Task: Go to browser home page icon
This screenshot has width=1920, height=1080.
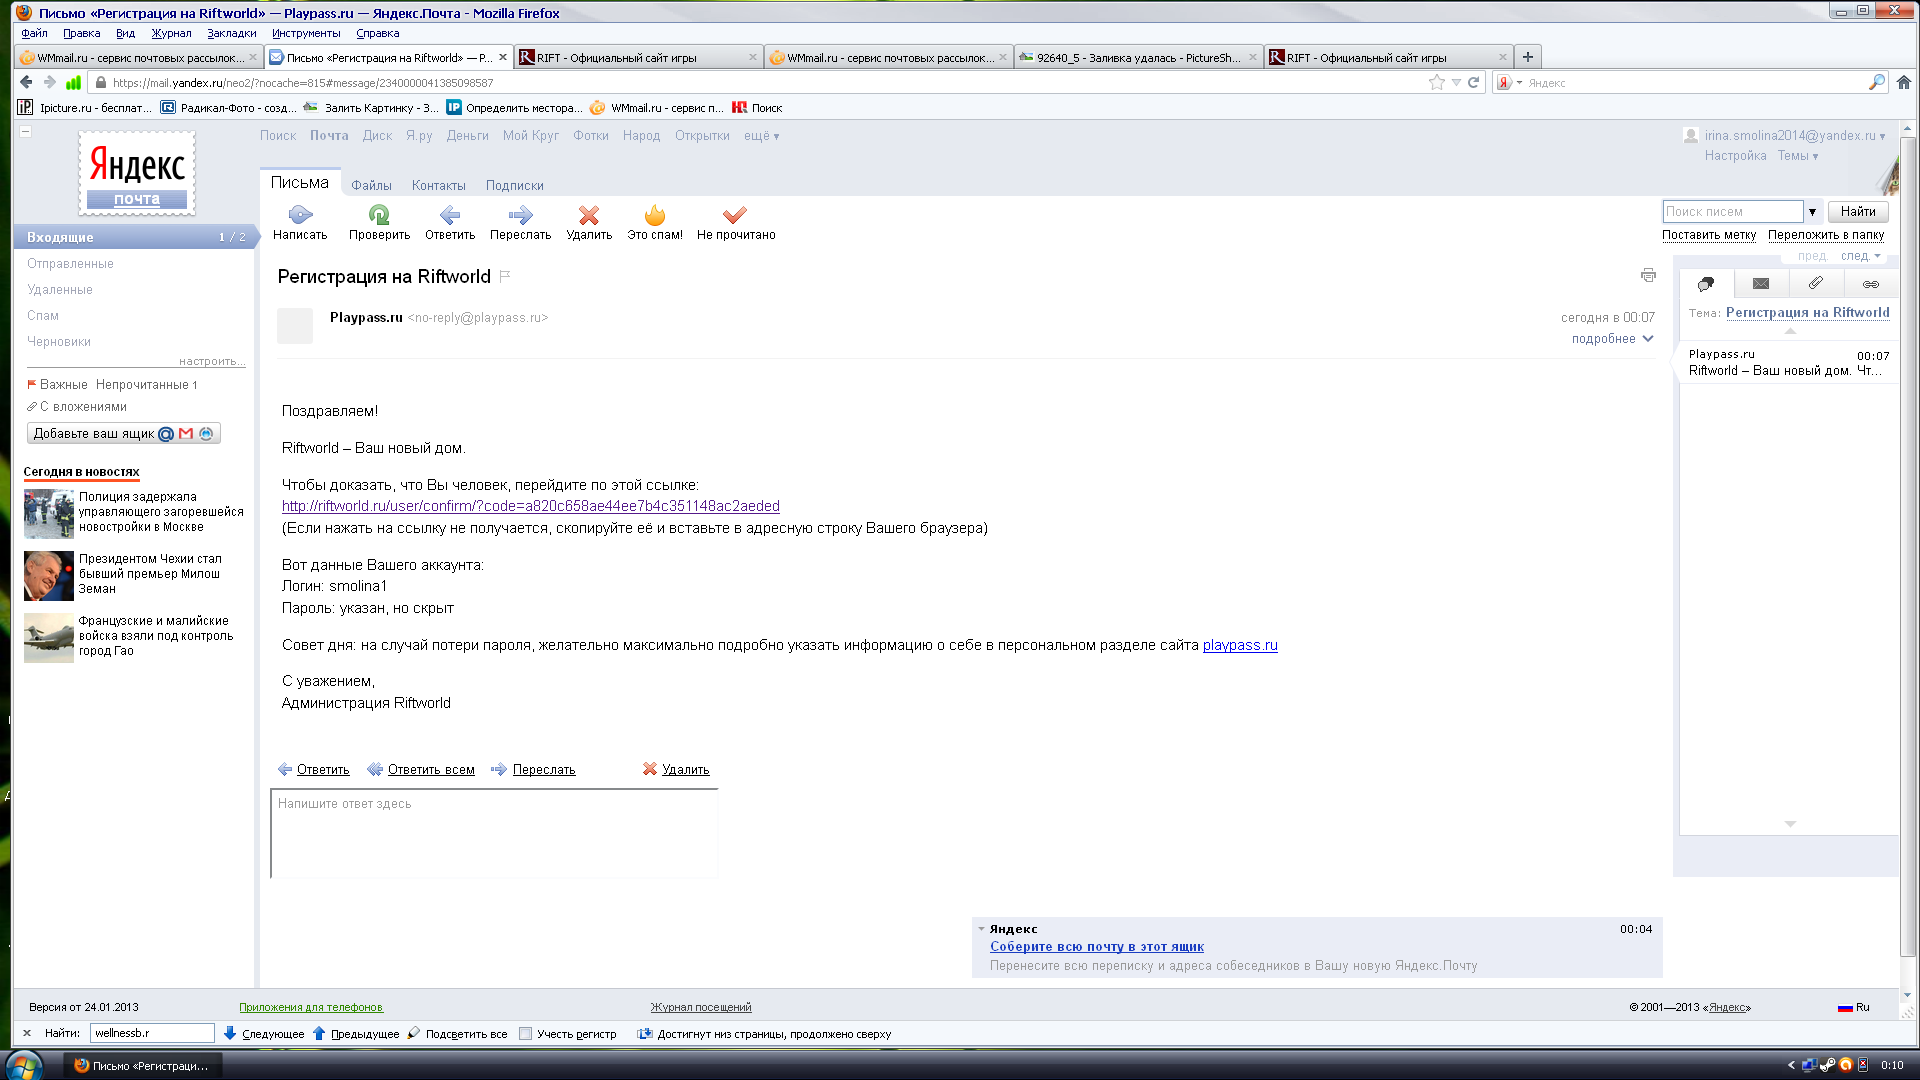Action: pos(1904,82)
